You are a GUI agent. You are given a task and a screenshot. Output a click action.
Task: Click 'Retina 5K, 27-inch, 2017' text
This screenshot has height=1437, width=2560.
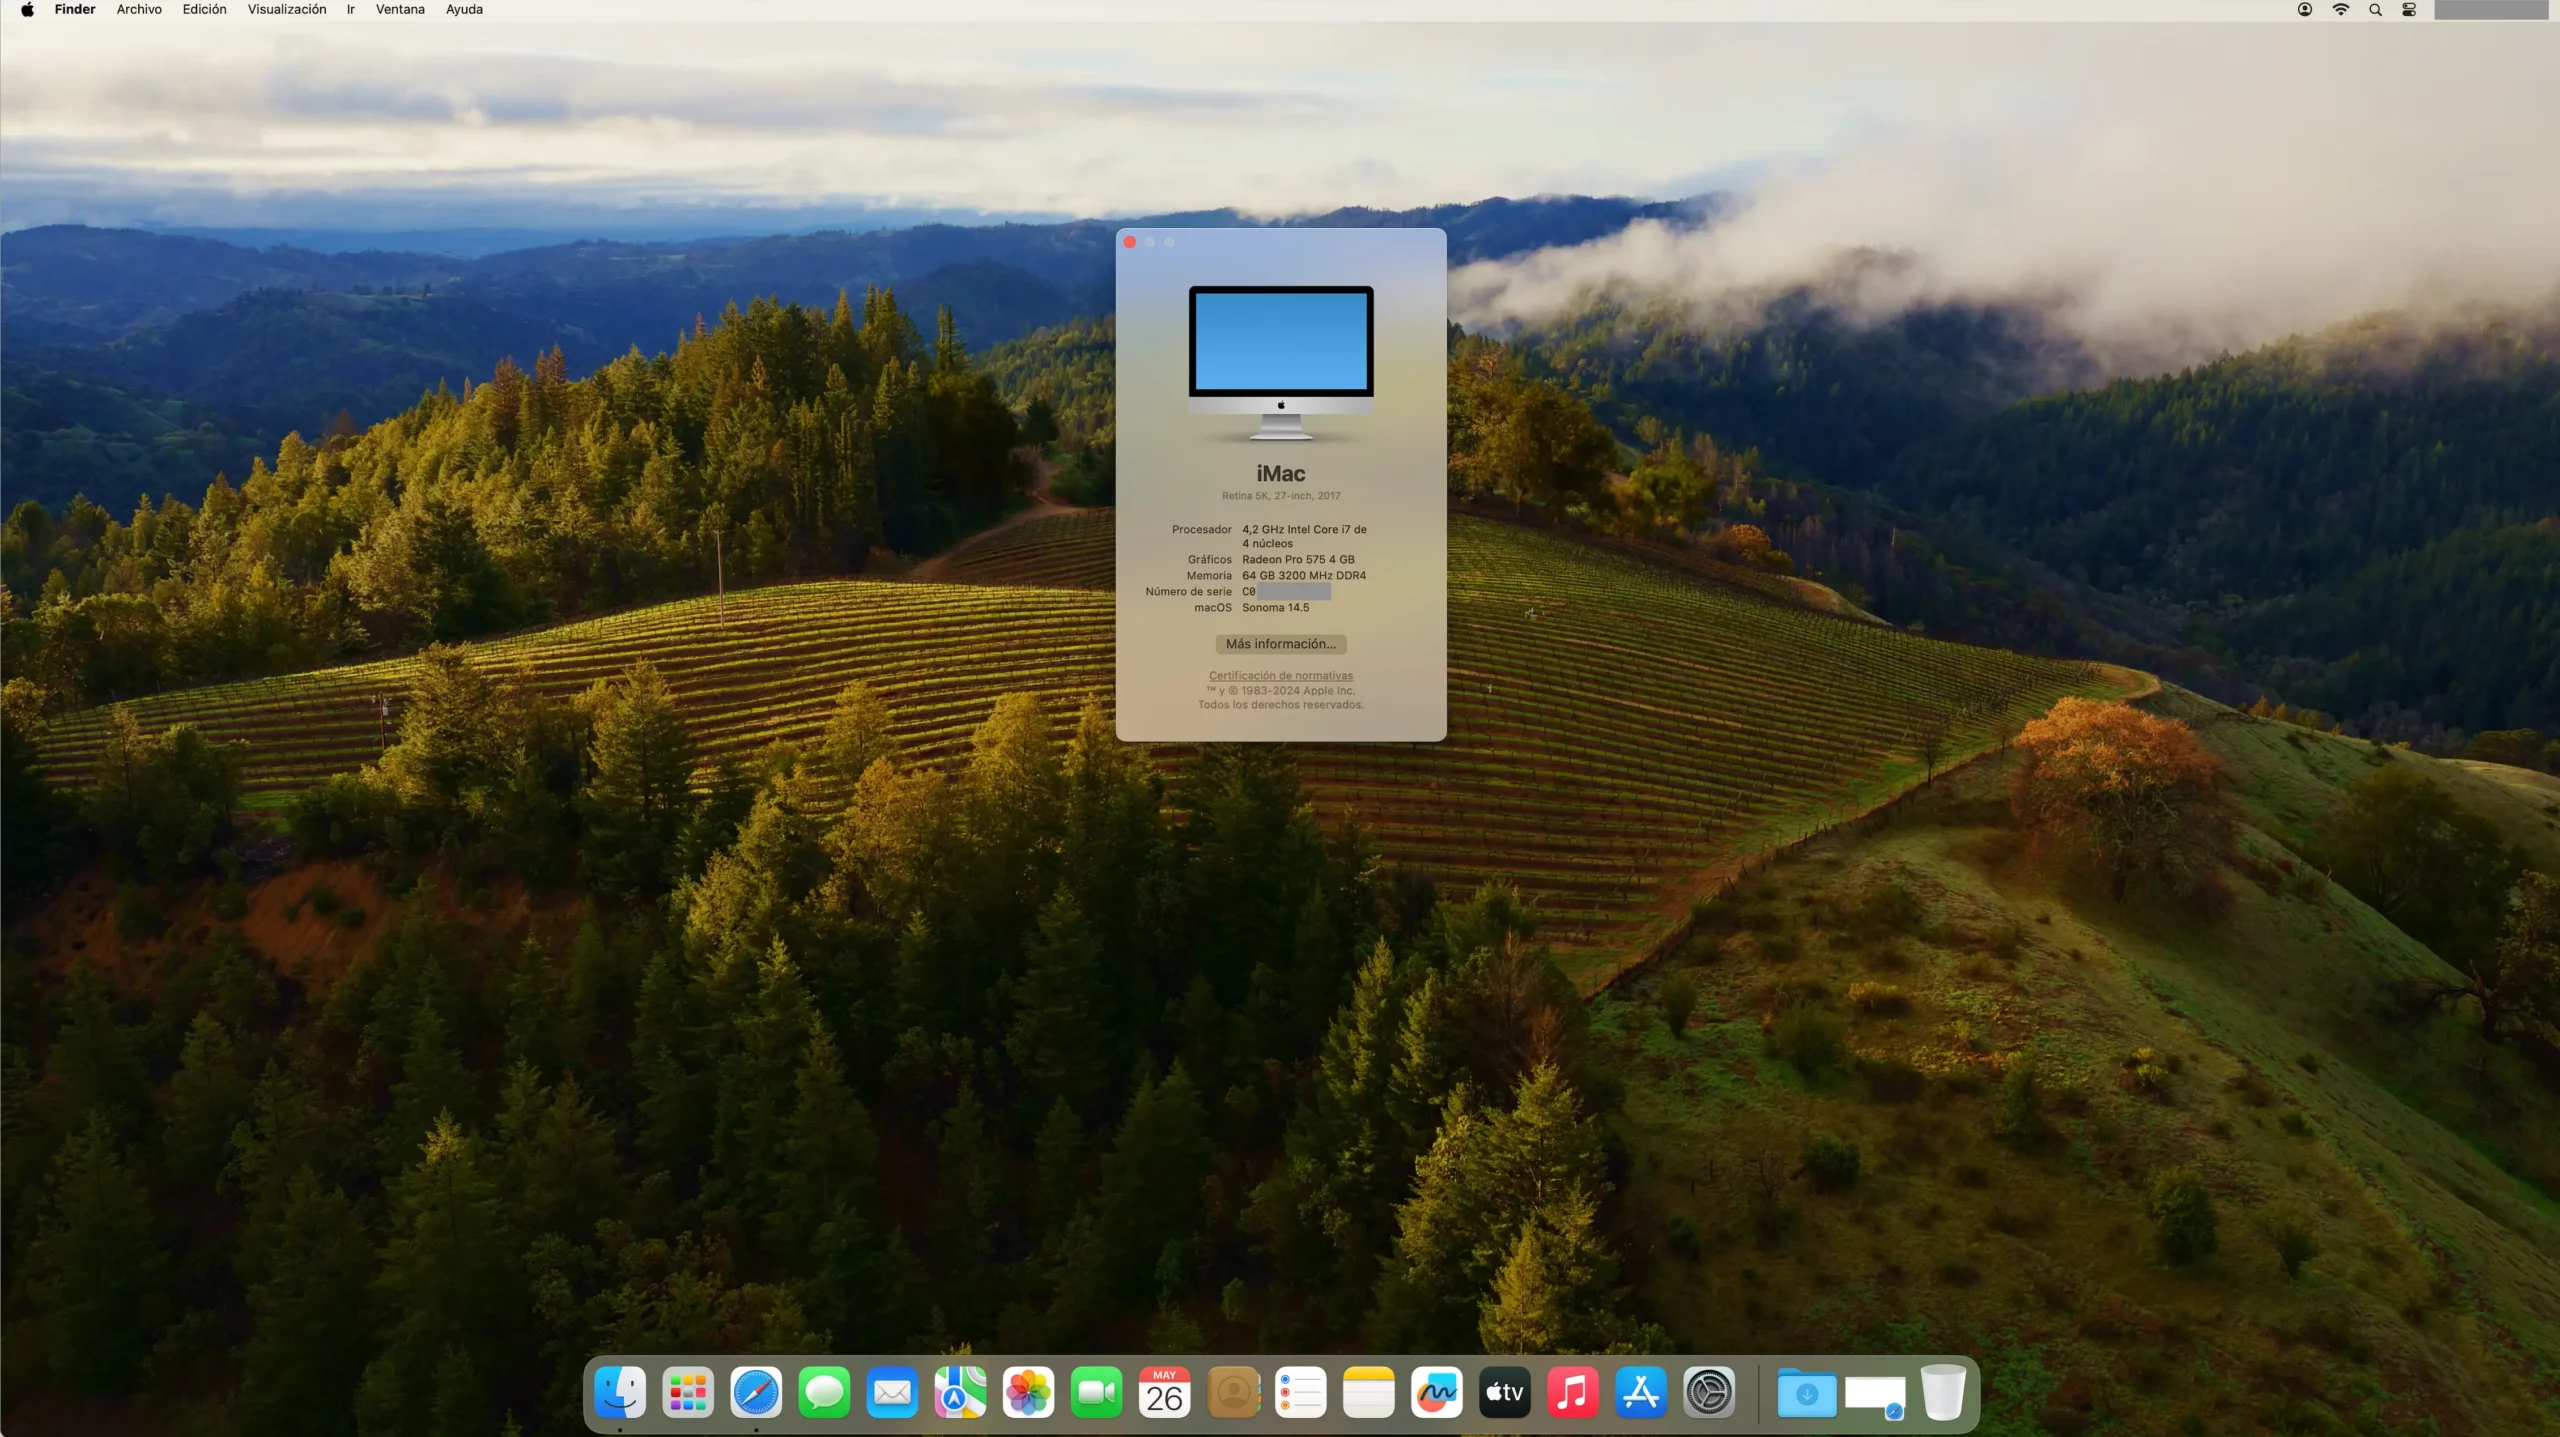click(x=1281, y=496)
